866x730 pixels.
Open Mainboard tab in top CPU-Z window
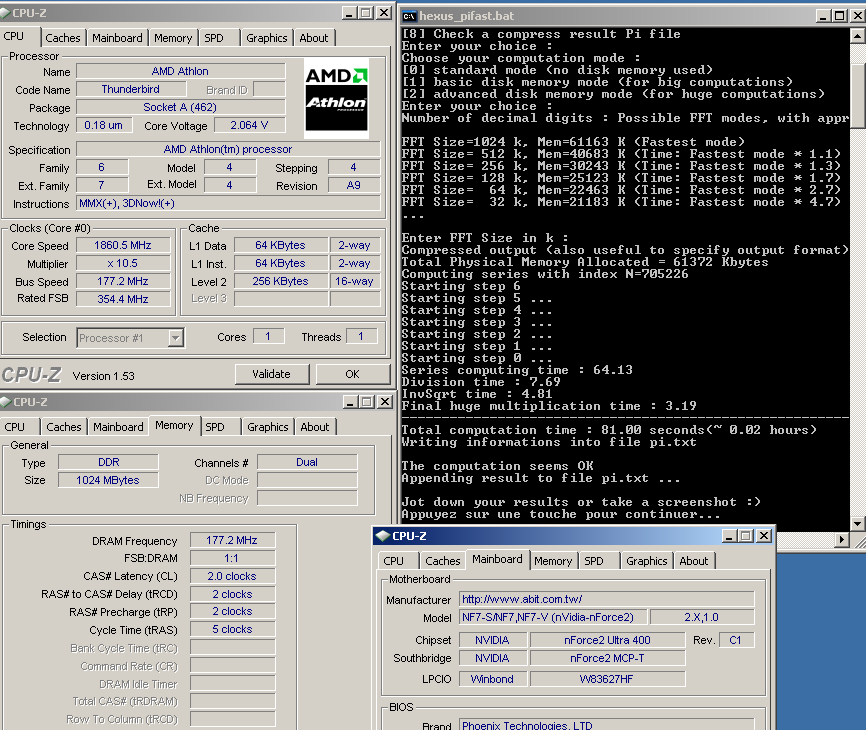pos(117,38)
